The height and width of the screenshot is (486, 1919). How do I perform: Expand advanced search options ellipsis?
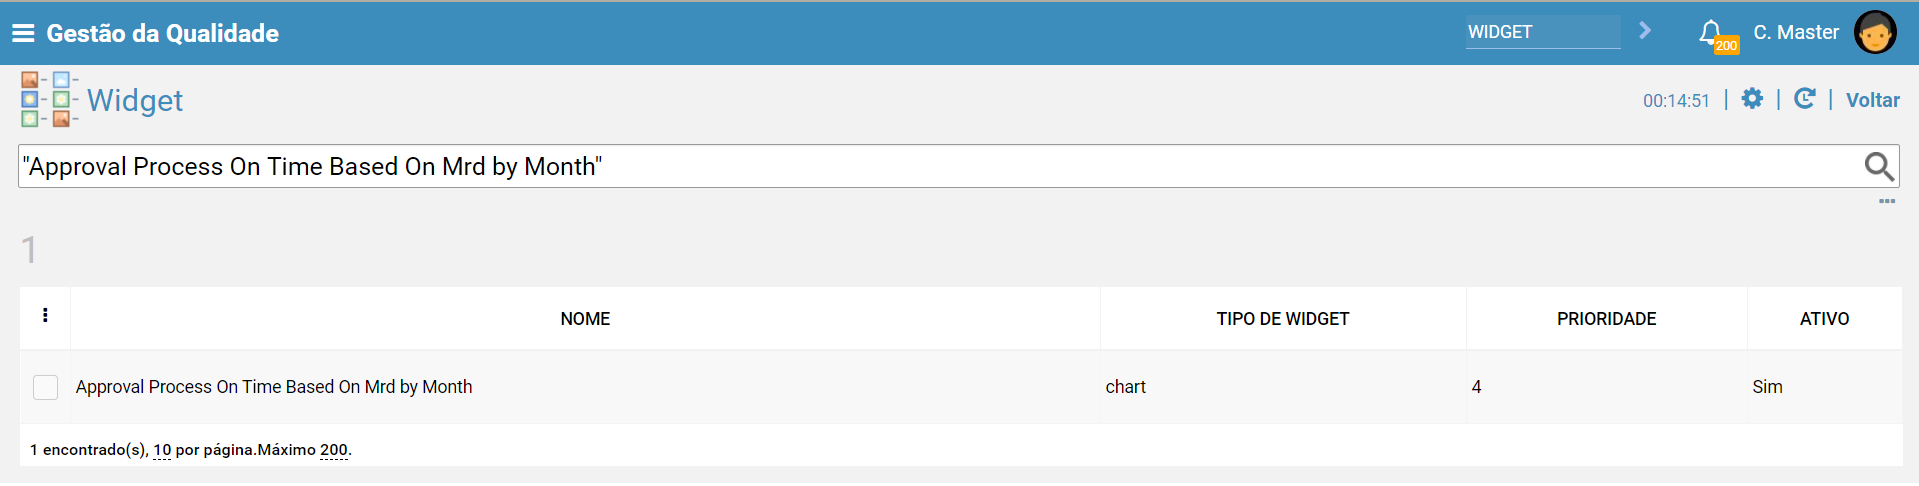pyautogui.click(x=1886, y=201)
